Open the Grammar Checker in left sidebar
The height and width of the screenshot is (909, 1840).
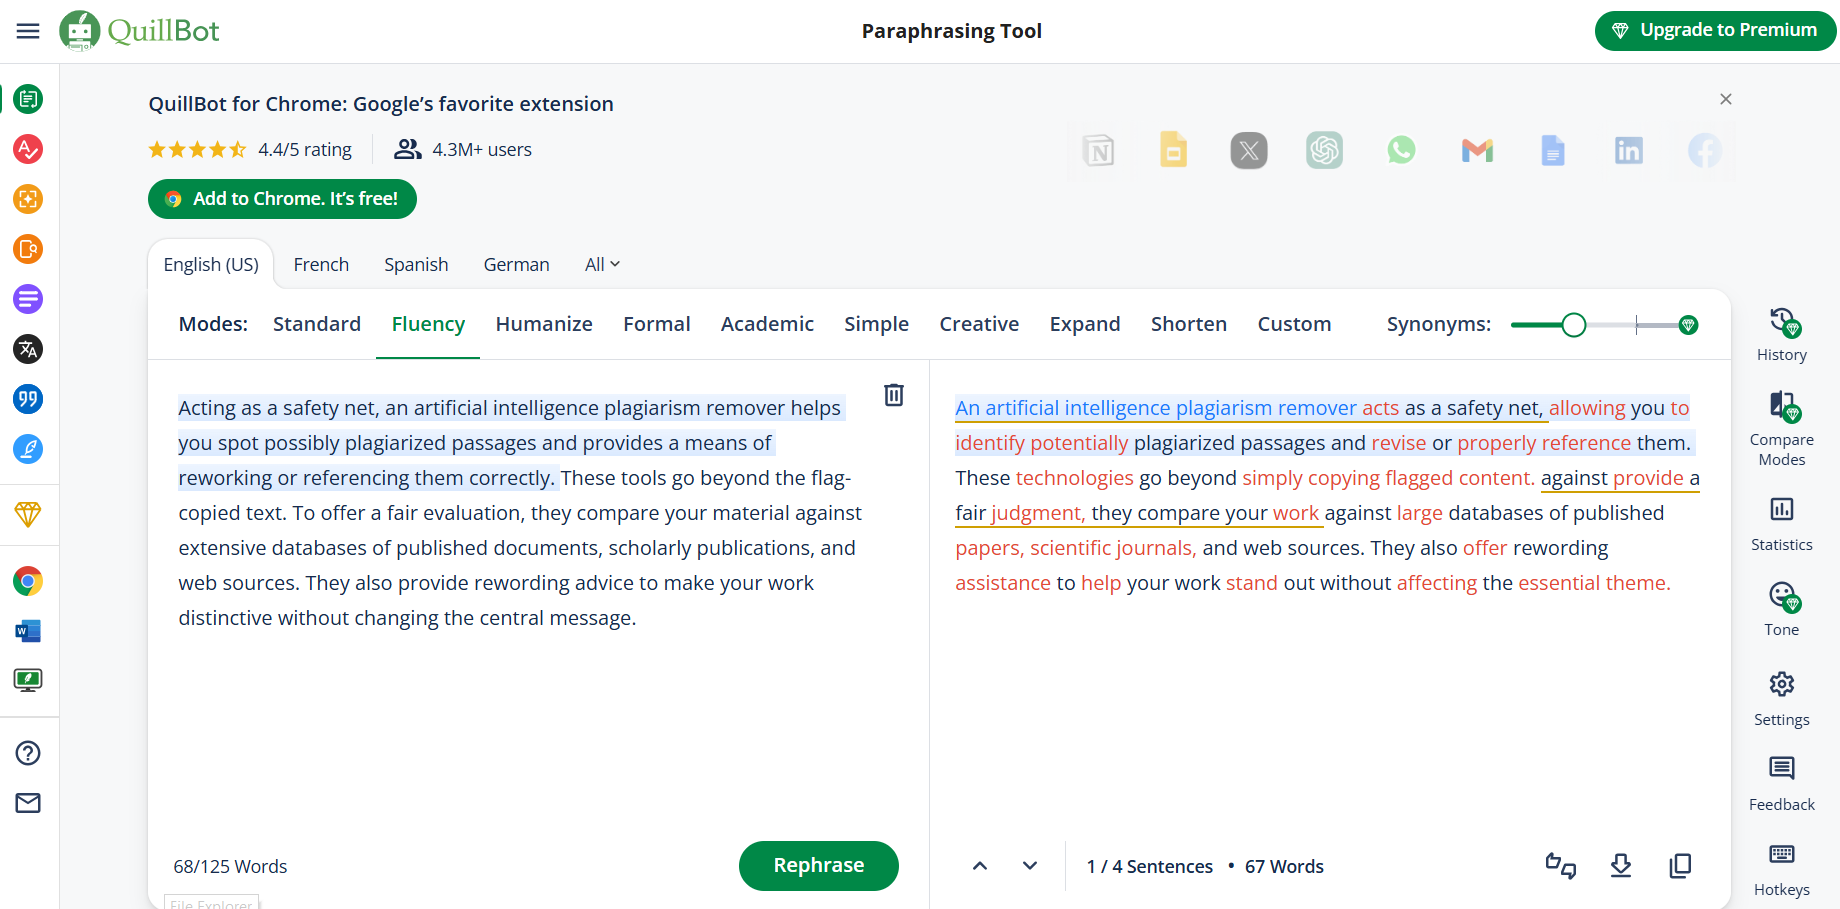[x=28, y=149]
